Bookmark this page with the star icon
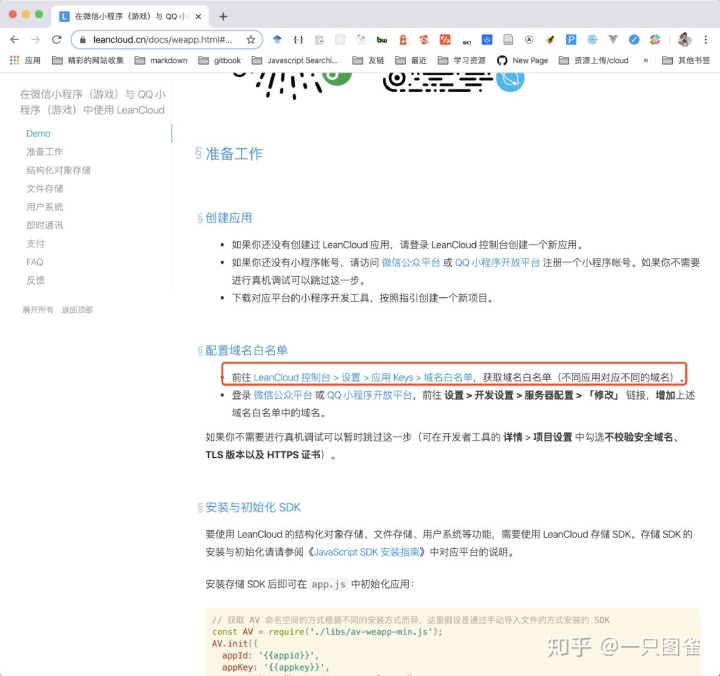This screenshot has height=676, width=720. 251,40
